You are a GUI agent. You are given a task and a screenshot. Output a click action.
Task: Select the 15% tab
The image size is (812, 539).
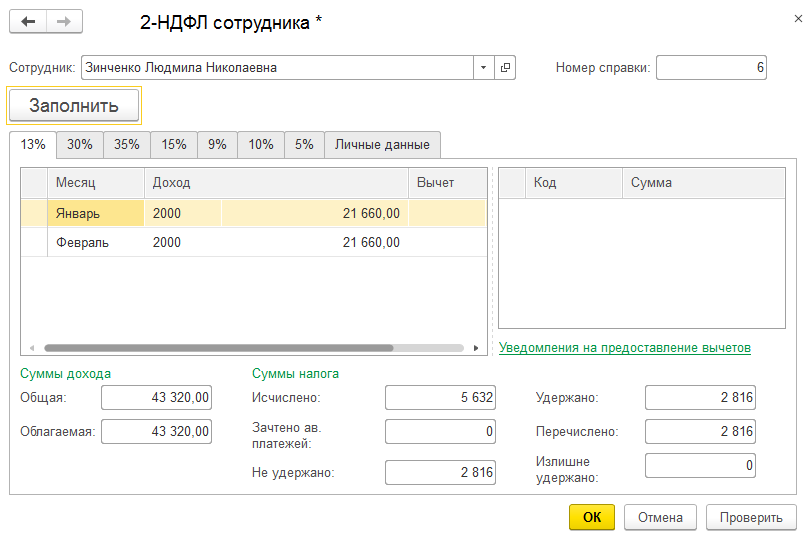pos(174,144)
